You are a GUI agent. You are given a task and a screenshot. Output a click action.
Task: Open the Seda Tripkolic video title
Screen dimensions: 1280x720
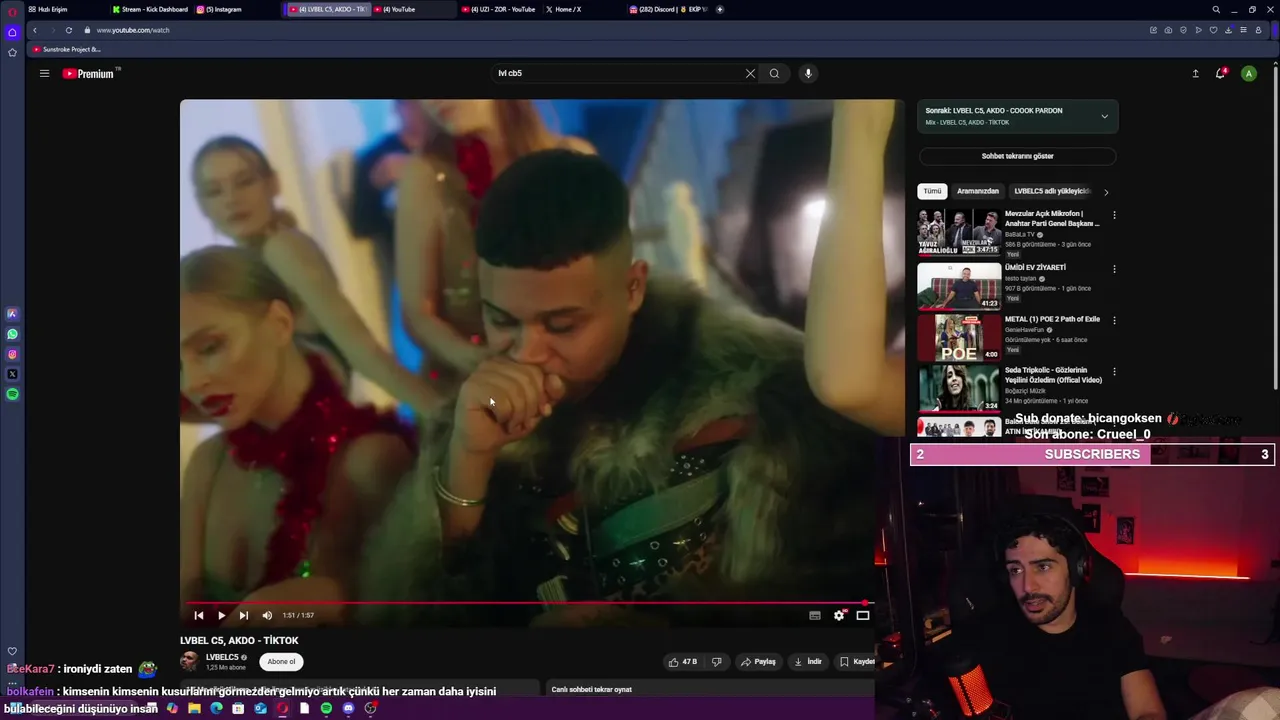[x=1053, y=375]
